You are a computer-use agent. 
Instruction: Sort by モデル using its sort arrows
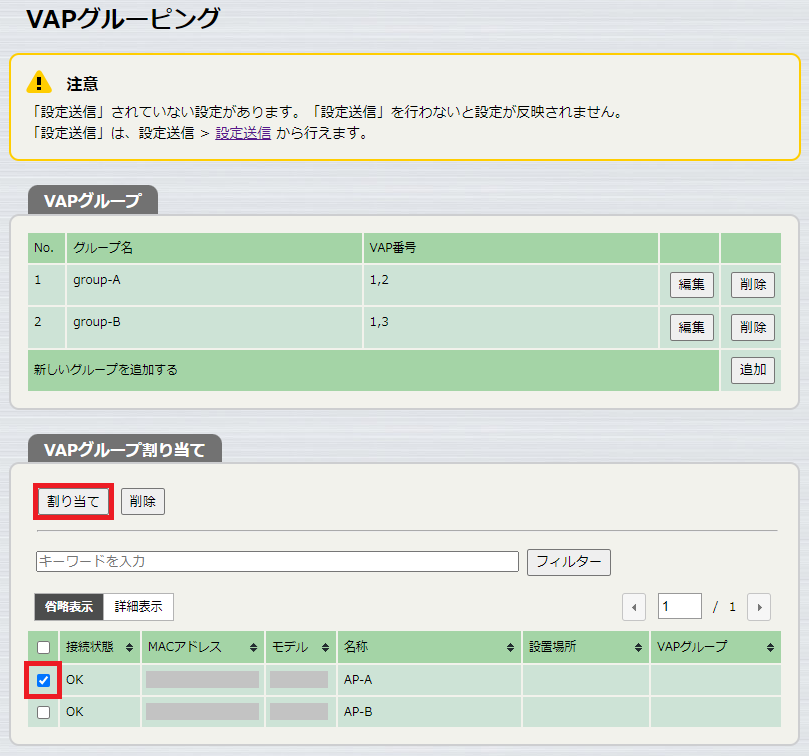click(325, 647)
